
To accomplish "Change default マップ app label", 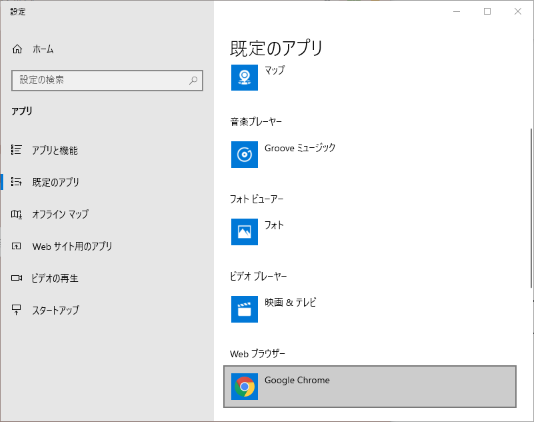I will coord(274,70).
